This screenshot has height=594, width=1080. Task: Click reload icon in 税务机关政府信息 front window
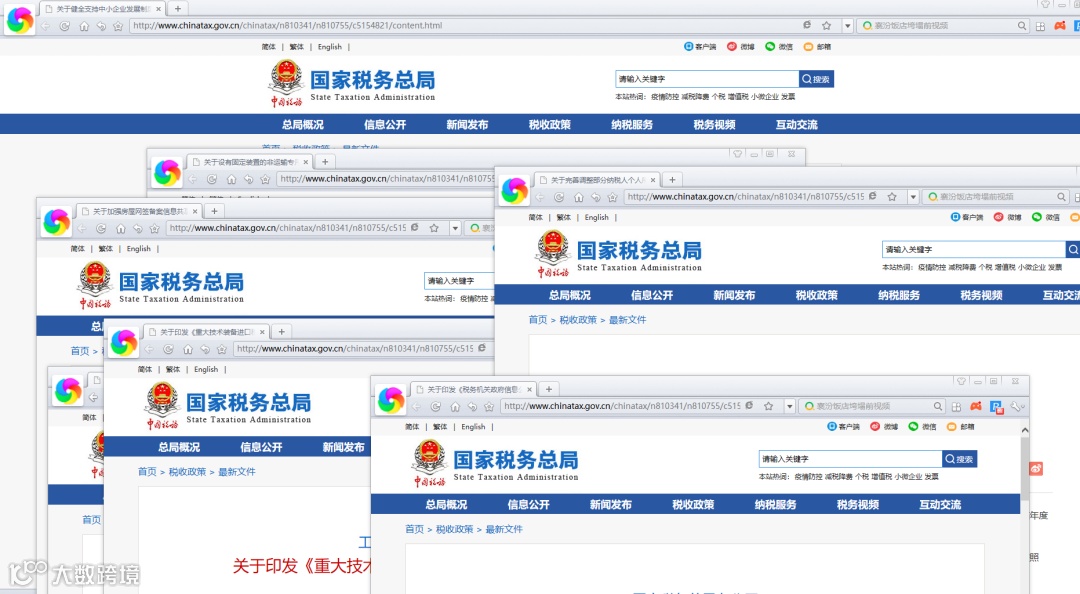point(435,407)
